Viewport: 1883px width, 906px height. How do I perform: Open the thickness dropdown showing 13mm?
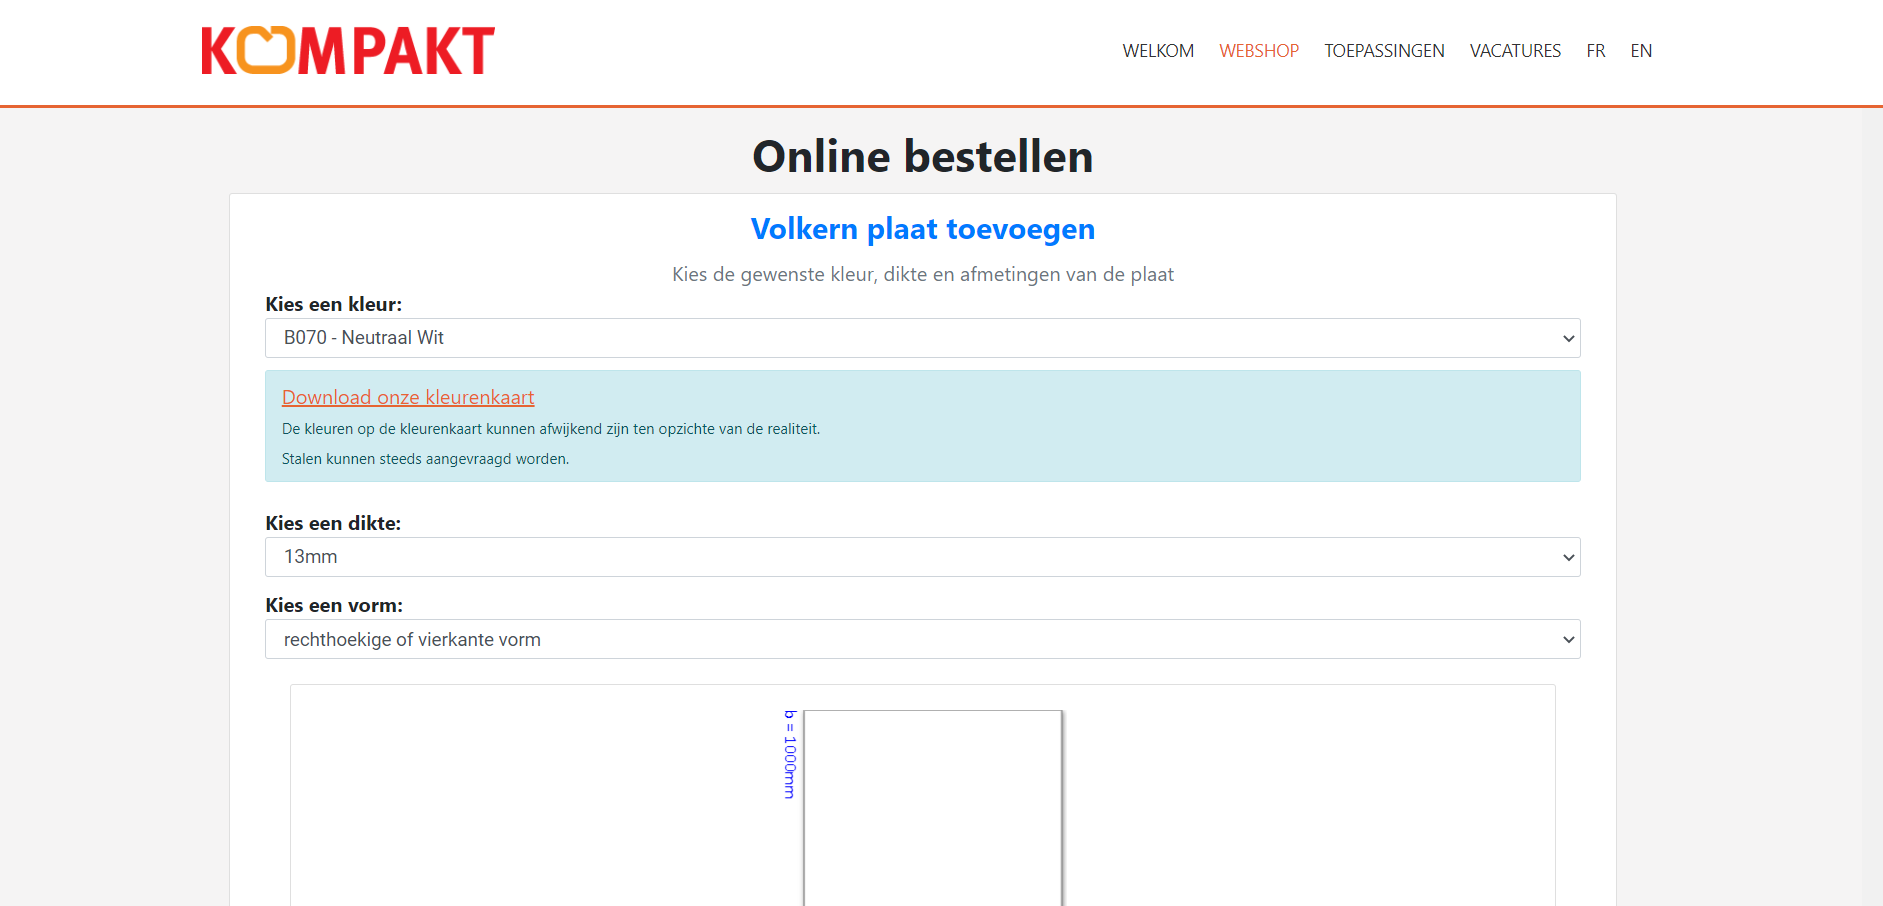pyautogui.click(x=922, y=557)
